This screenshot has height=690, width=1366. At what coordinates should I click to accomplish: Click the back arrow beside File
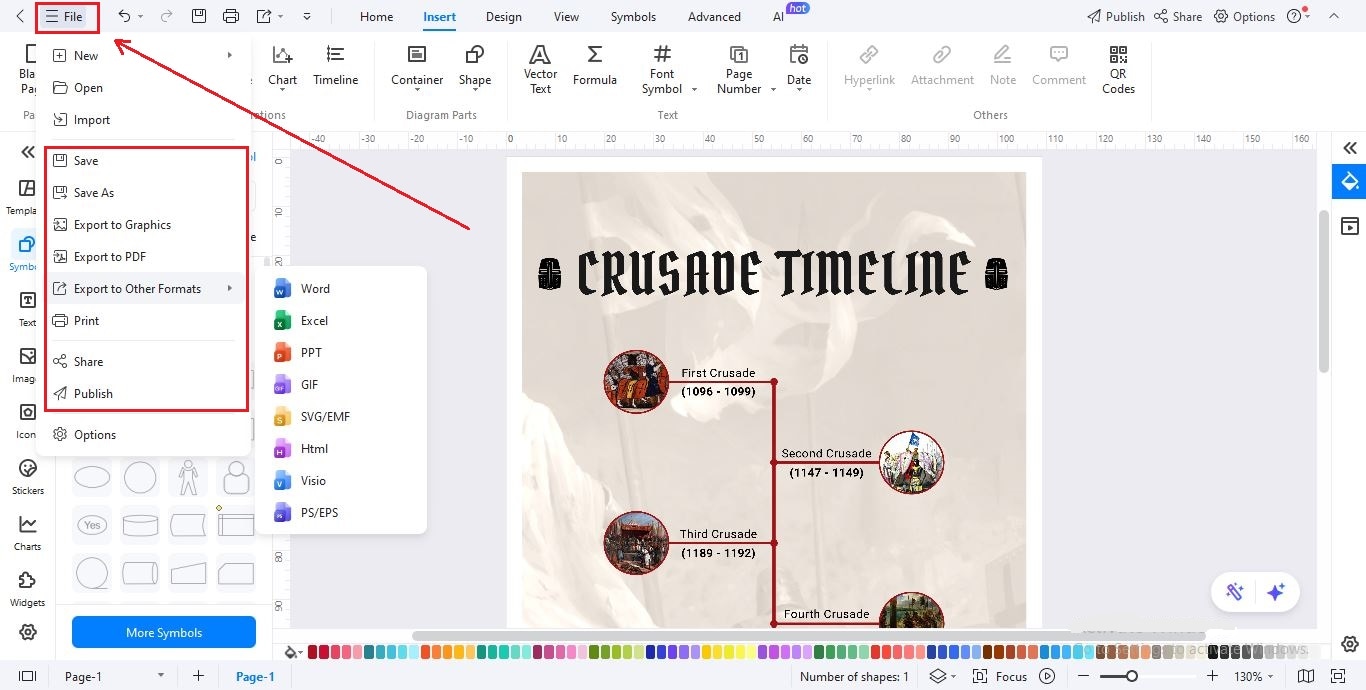click(20, 16)
